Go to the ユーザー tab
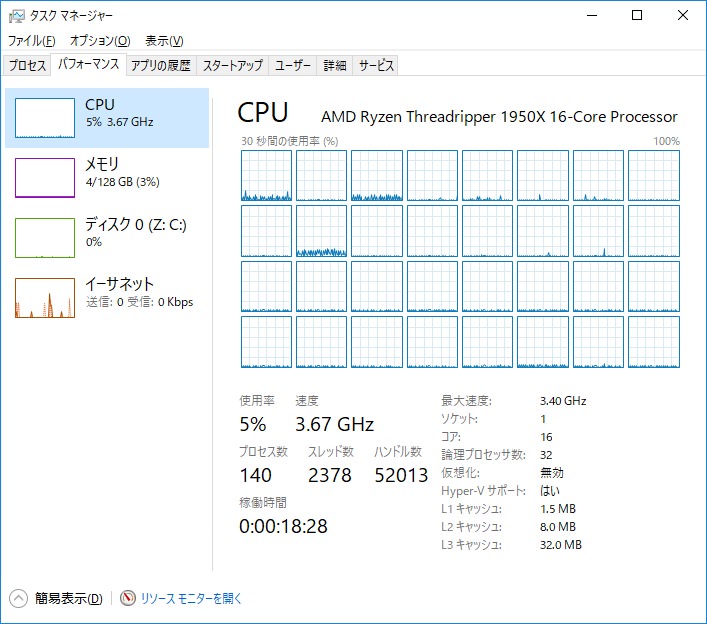 tap(293, 65)
